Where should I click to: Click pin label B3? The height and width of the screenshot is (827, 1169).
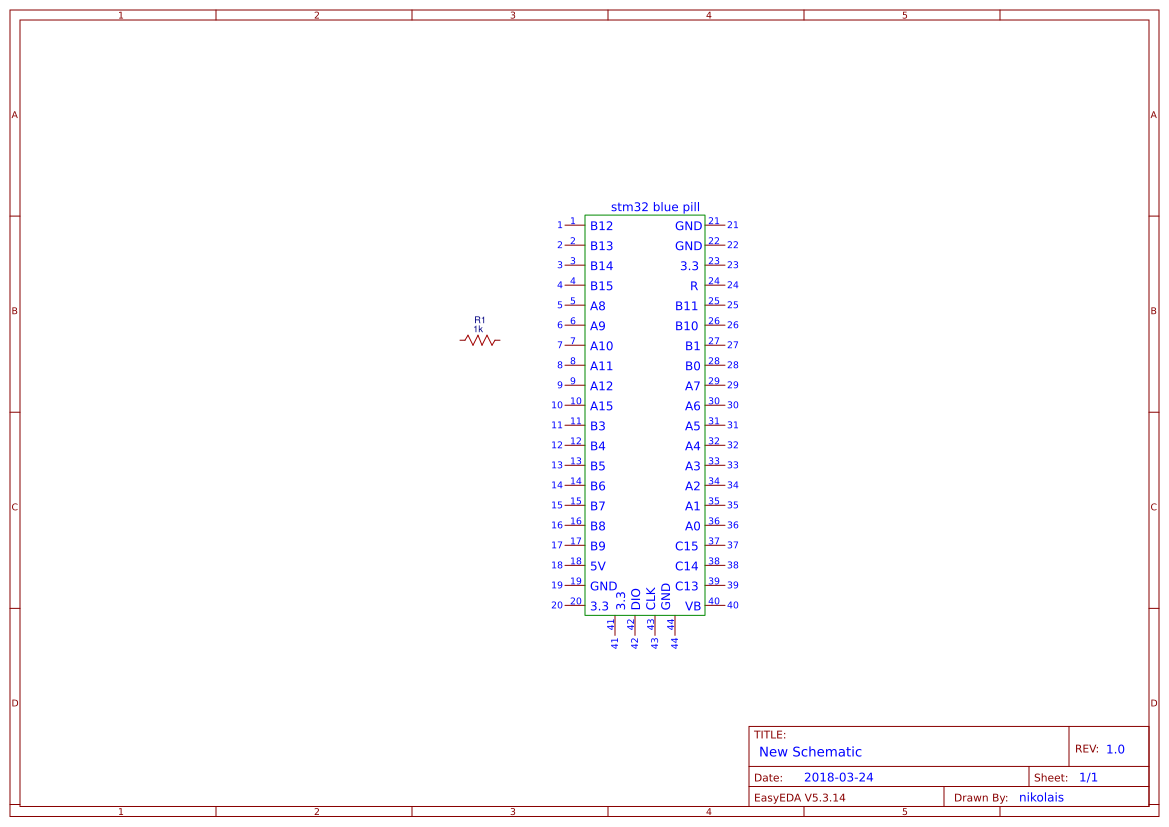coord(597,427)
